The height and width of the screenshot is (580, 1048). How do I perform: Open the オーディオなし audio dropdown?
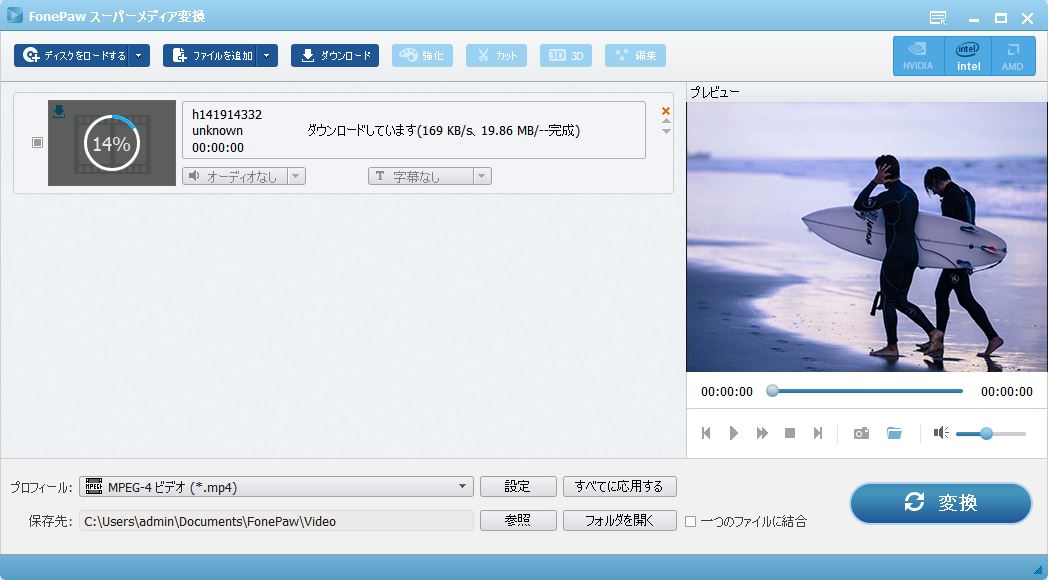pyautogui.click(x=244, y=176)
